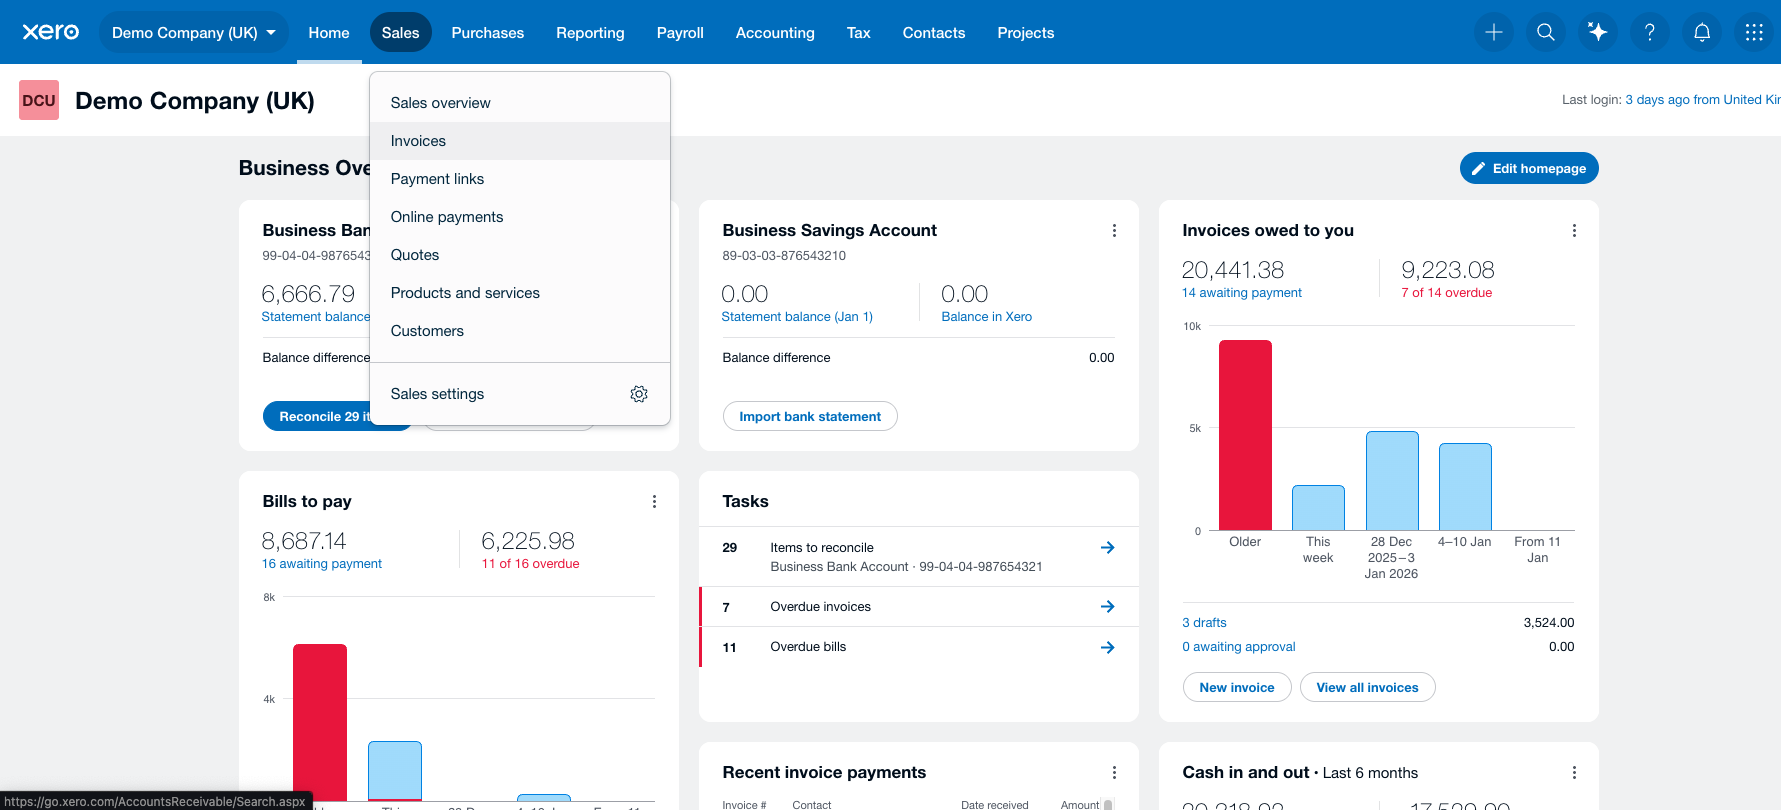This screenshot has width=1781, height=810.
Task: Open the Reporting menu
Action: tap(590, 32)
